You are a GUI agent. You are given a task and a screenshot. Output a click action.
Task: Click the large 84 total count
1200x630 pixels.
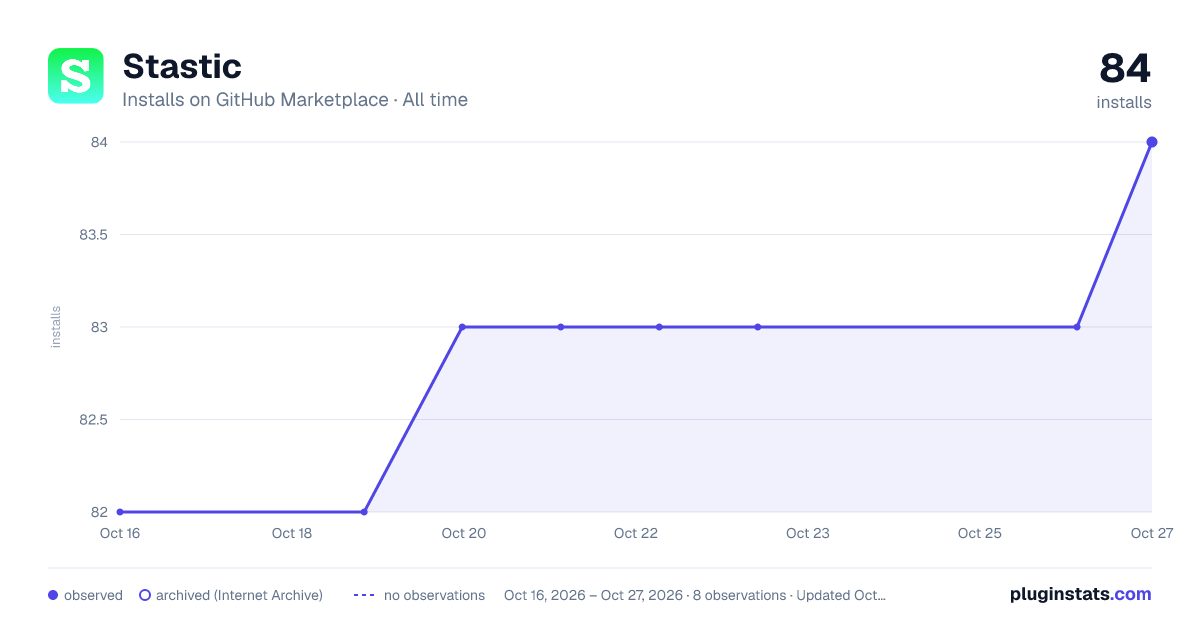tap(1125, 69)
